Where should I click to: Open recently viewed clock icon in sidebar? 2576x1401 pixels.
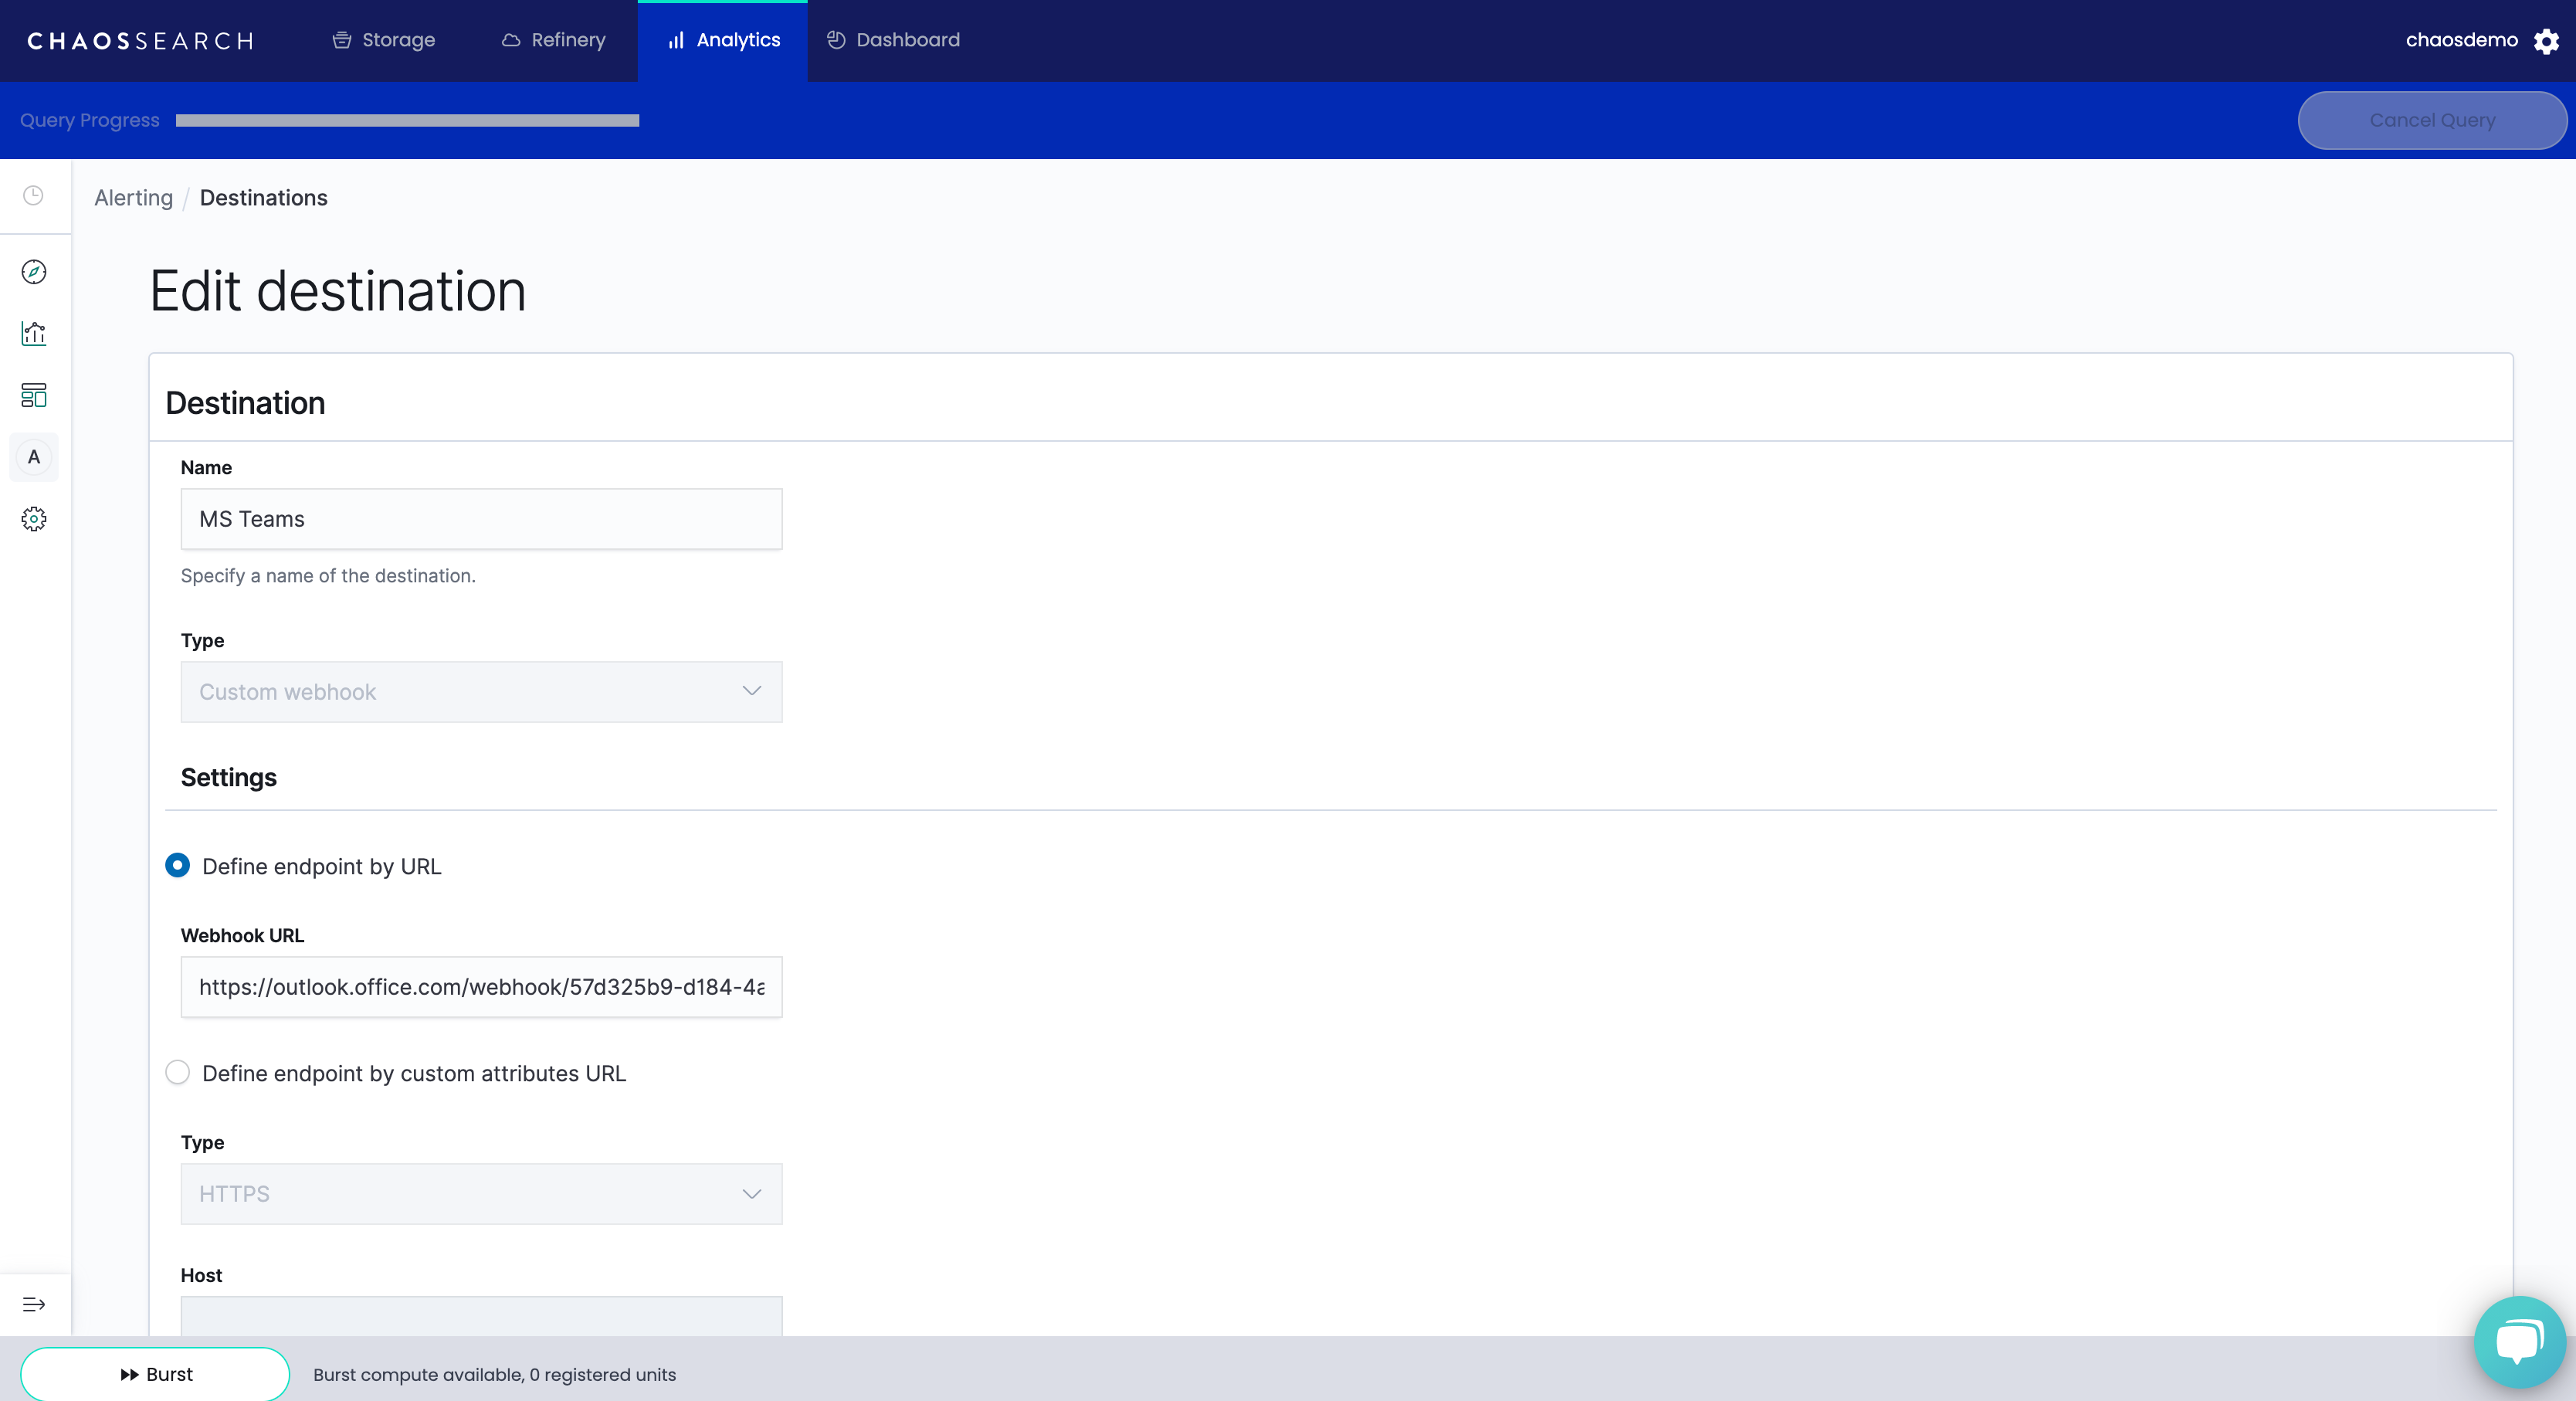point(34,196)
